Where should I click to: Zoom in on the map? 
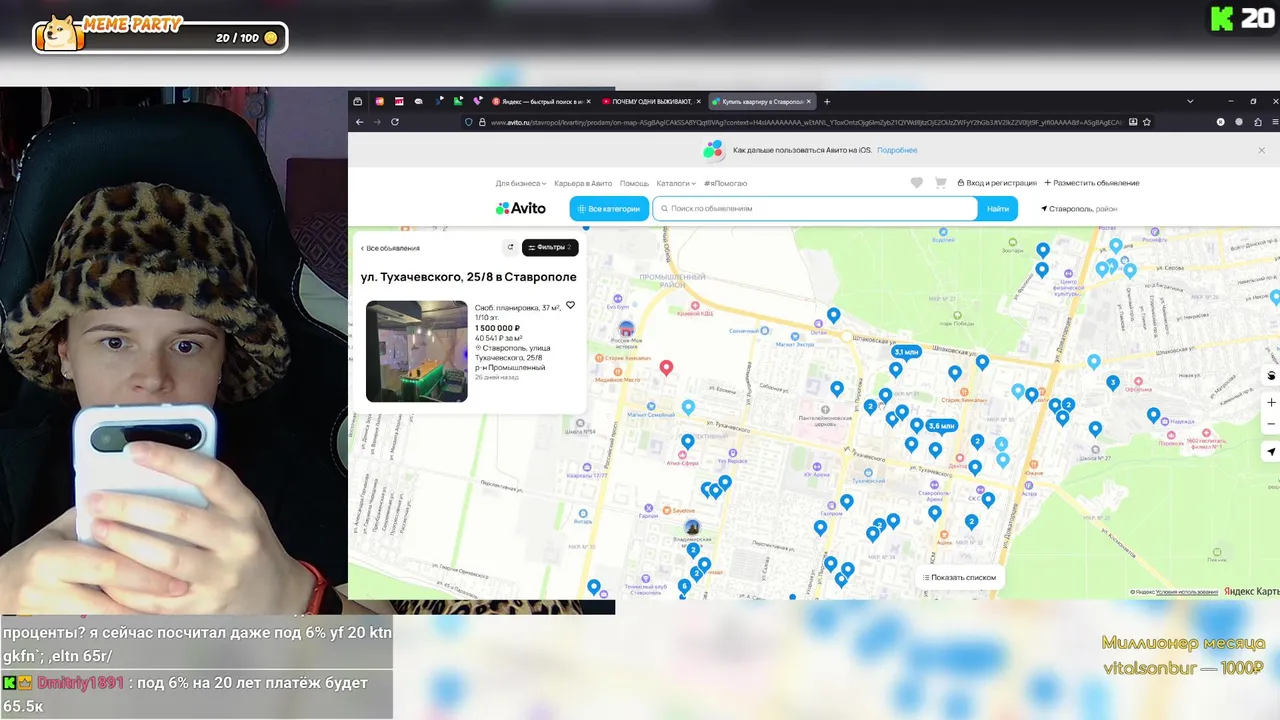[1271, 402]
